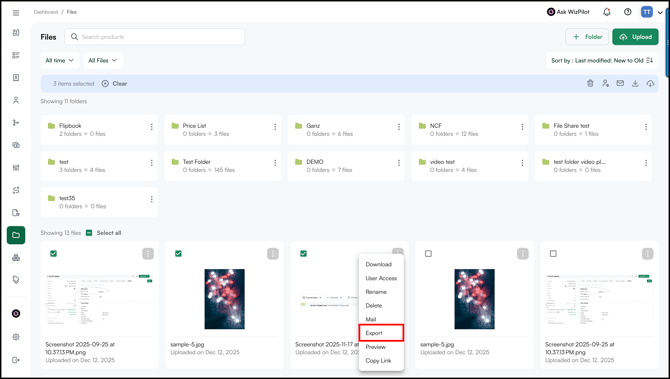The width and height of the screenshot is (670, 379).
Task: Open three-dot menu of File Share test folder
Action: point(646,127)
